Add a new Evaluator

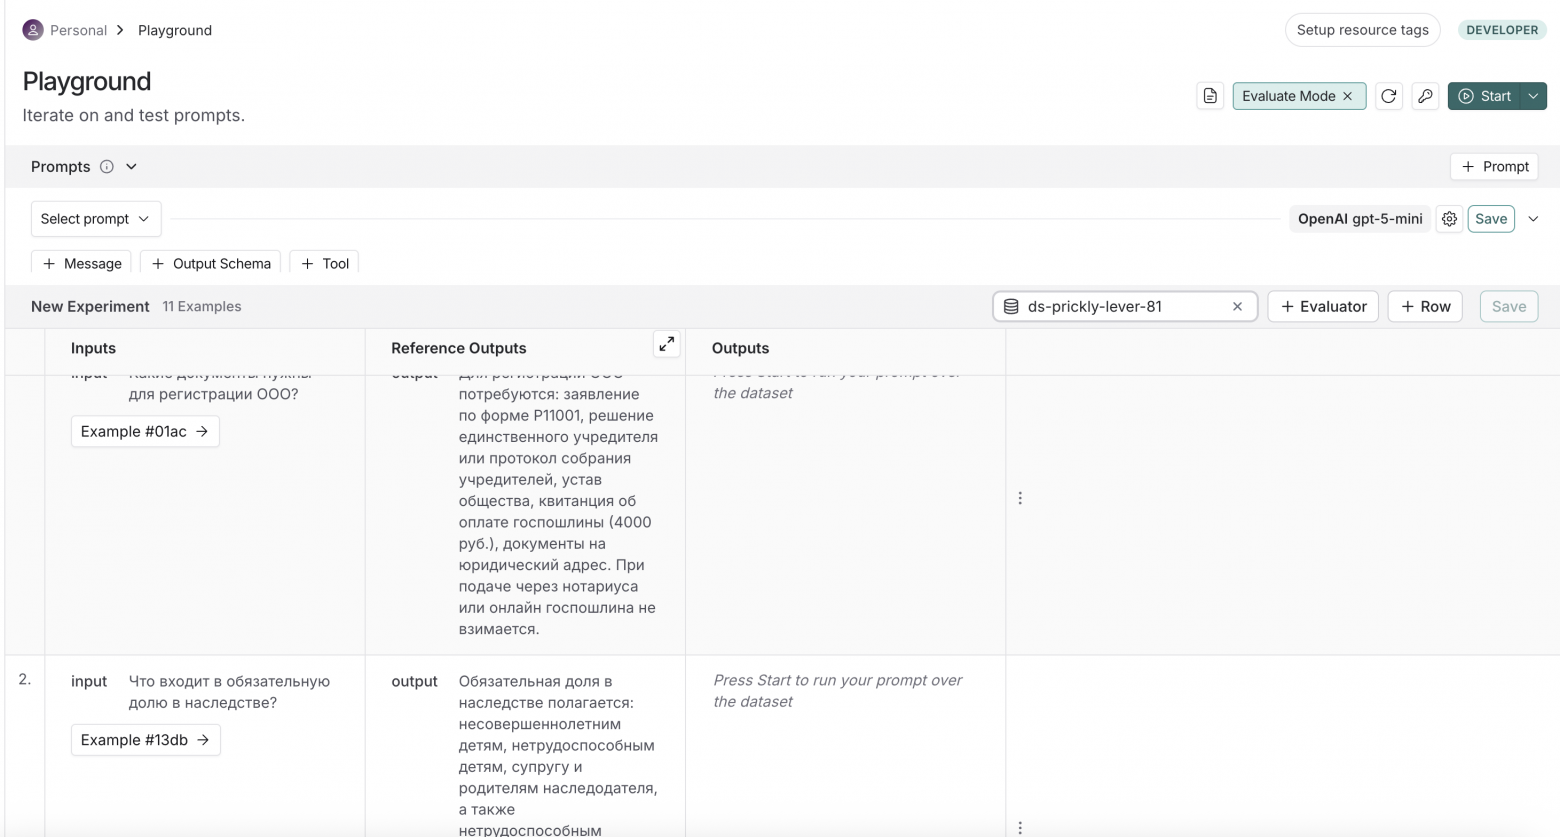(x=1323, y=307)
